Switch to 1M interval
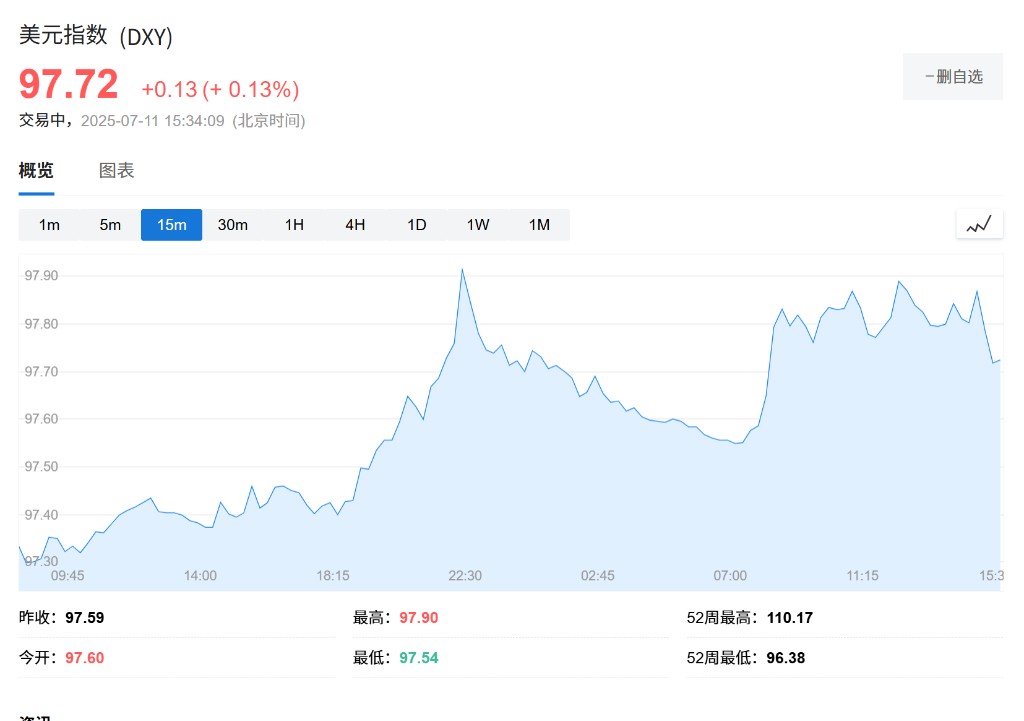 tap(539, 225)
